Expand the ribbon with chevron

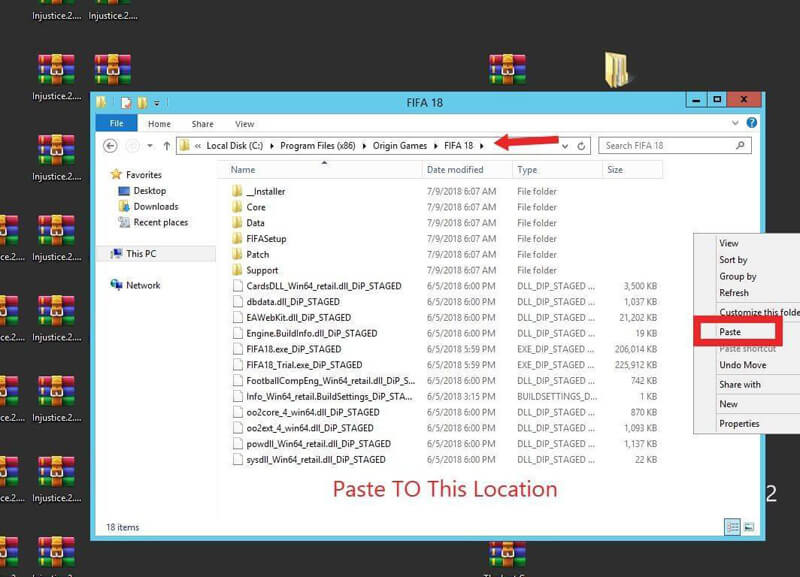tap(735, 122)
